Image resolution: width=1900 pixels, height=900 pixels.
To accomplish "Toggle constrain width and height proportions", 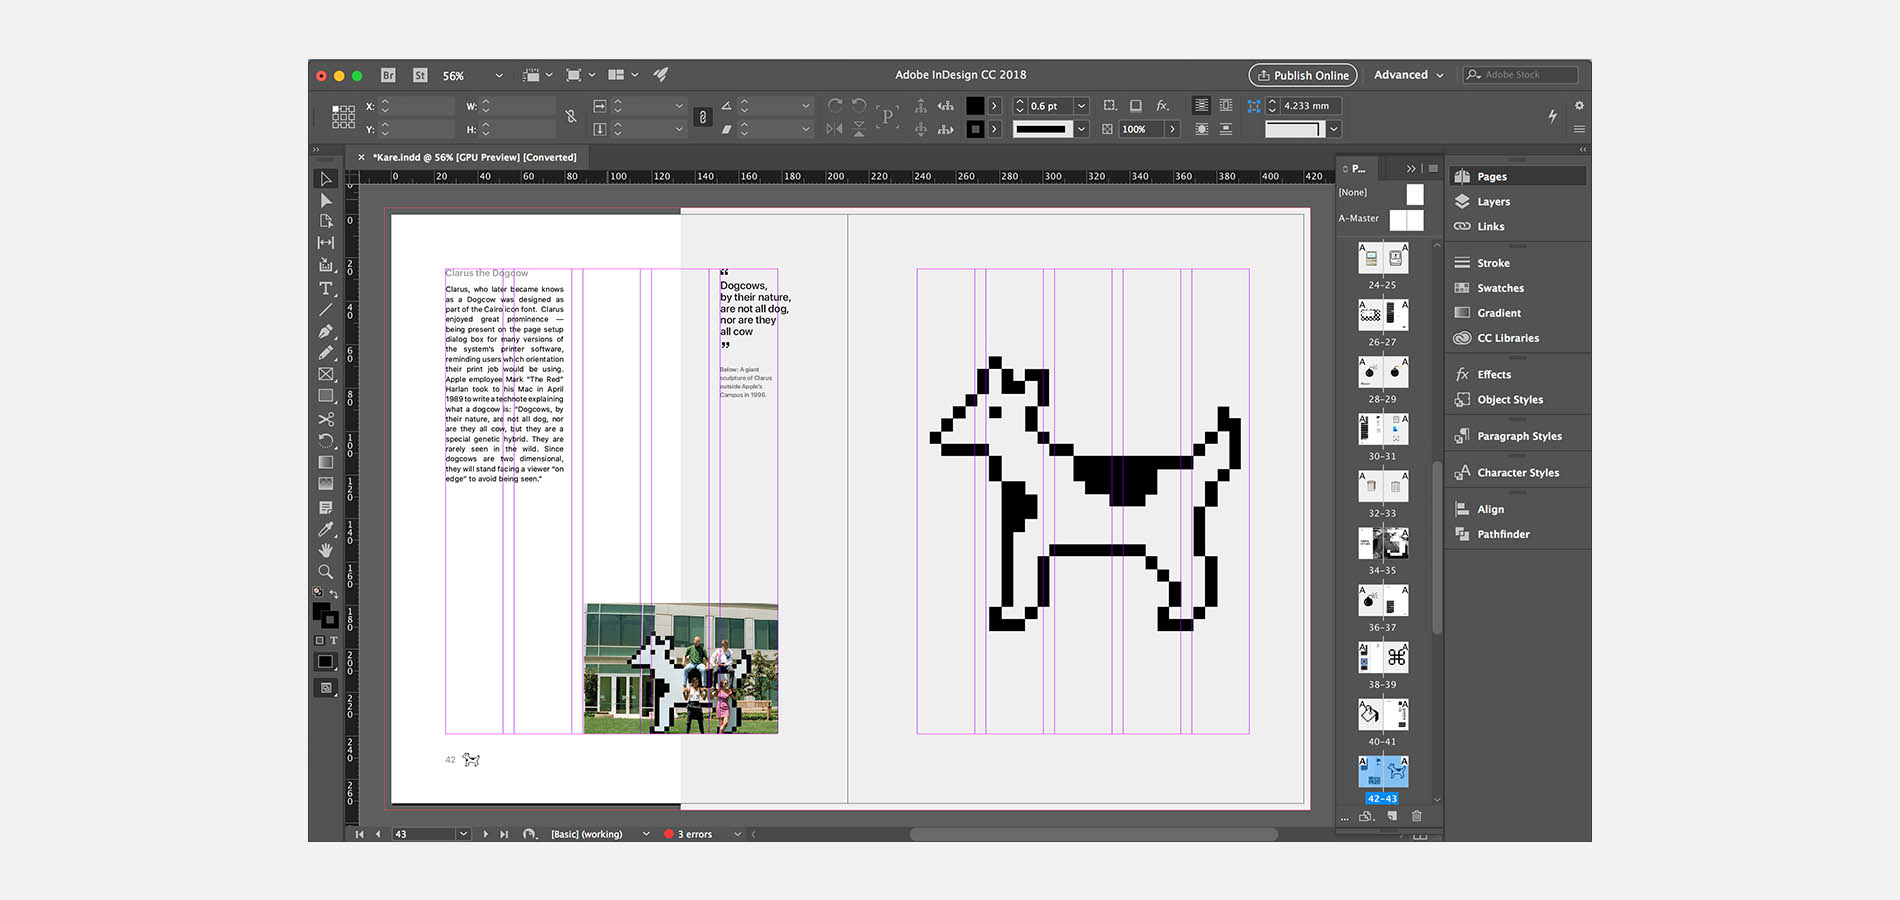I will coord(571,117).
